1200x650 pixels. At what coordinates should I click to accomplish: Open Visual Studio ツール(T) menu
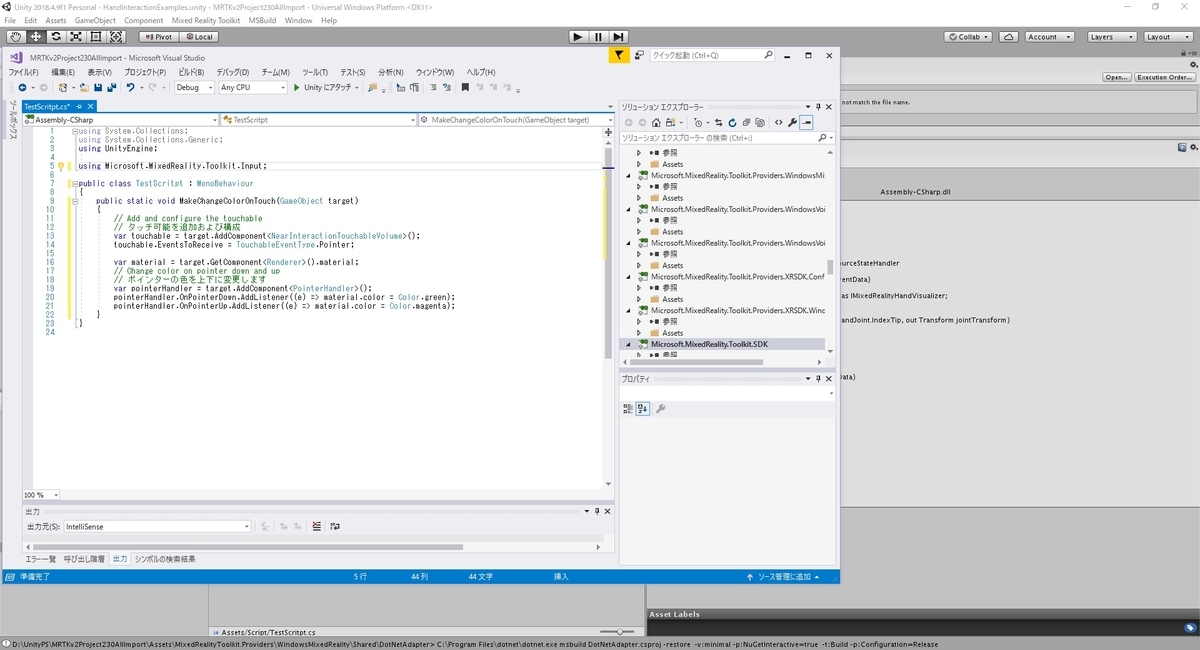click(x=315, y=72)
